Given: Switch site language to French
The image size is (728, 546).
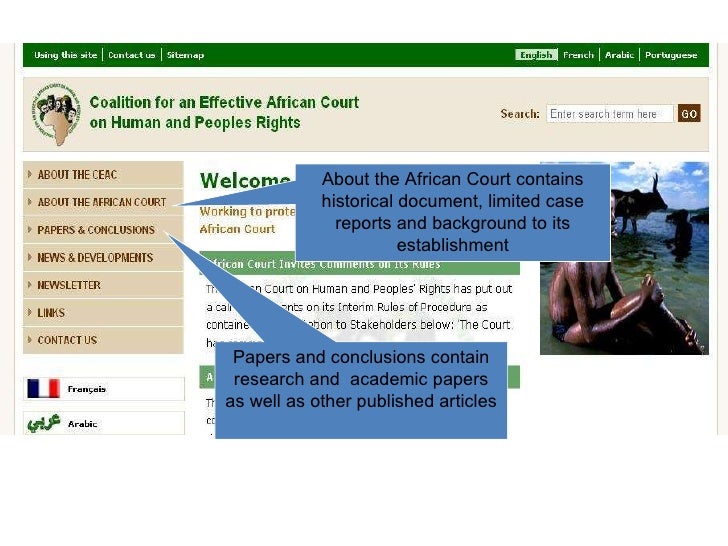Looking at the screenshot, I should [x=578, y=55].
